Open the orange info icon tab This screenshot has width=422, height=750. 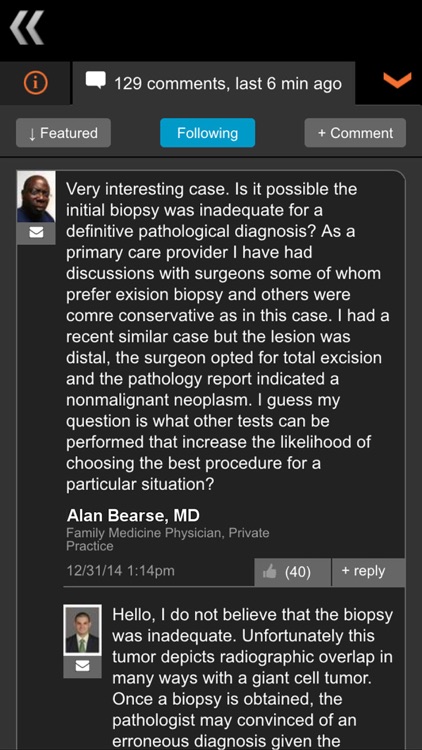coord(35,83)
